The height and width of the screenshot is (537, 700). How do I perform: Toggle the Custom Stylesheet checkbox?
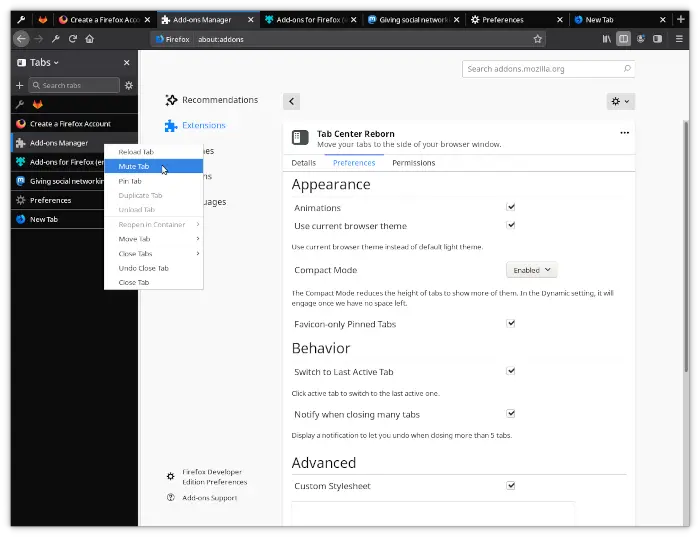tap(511, 485)
